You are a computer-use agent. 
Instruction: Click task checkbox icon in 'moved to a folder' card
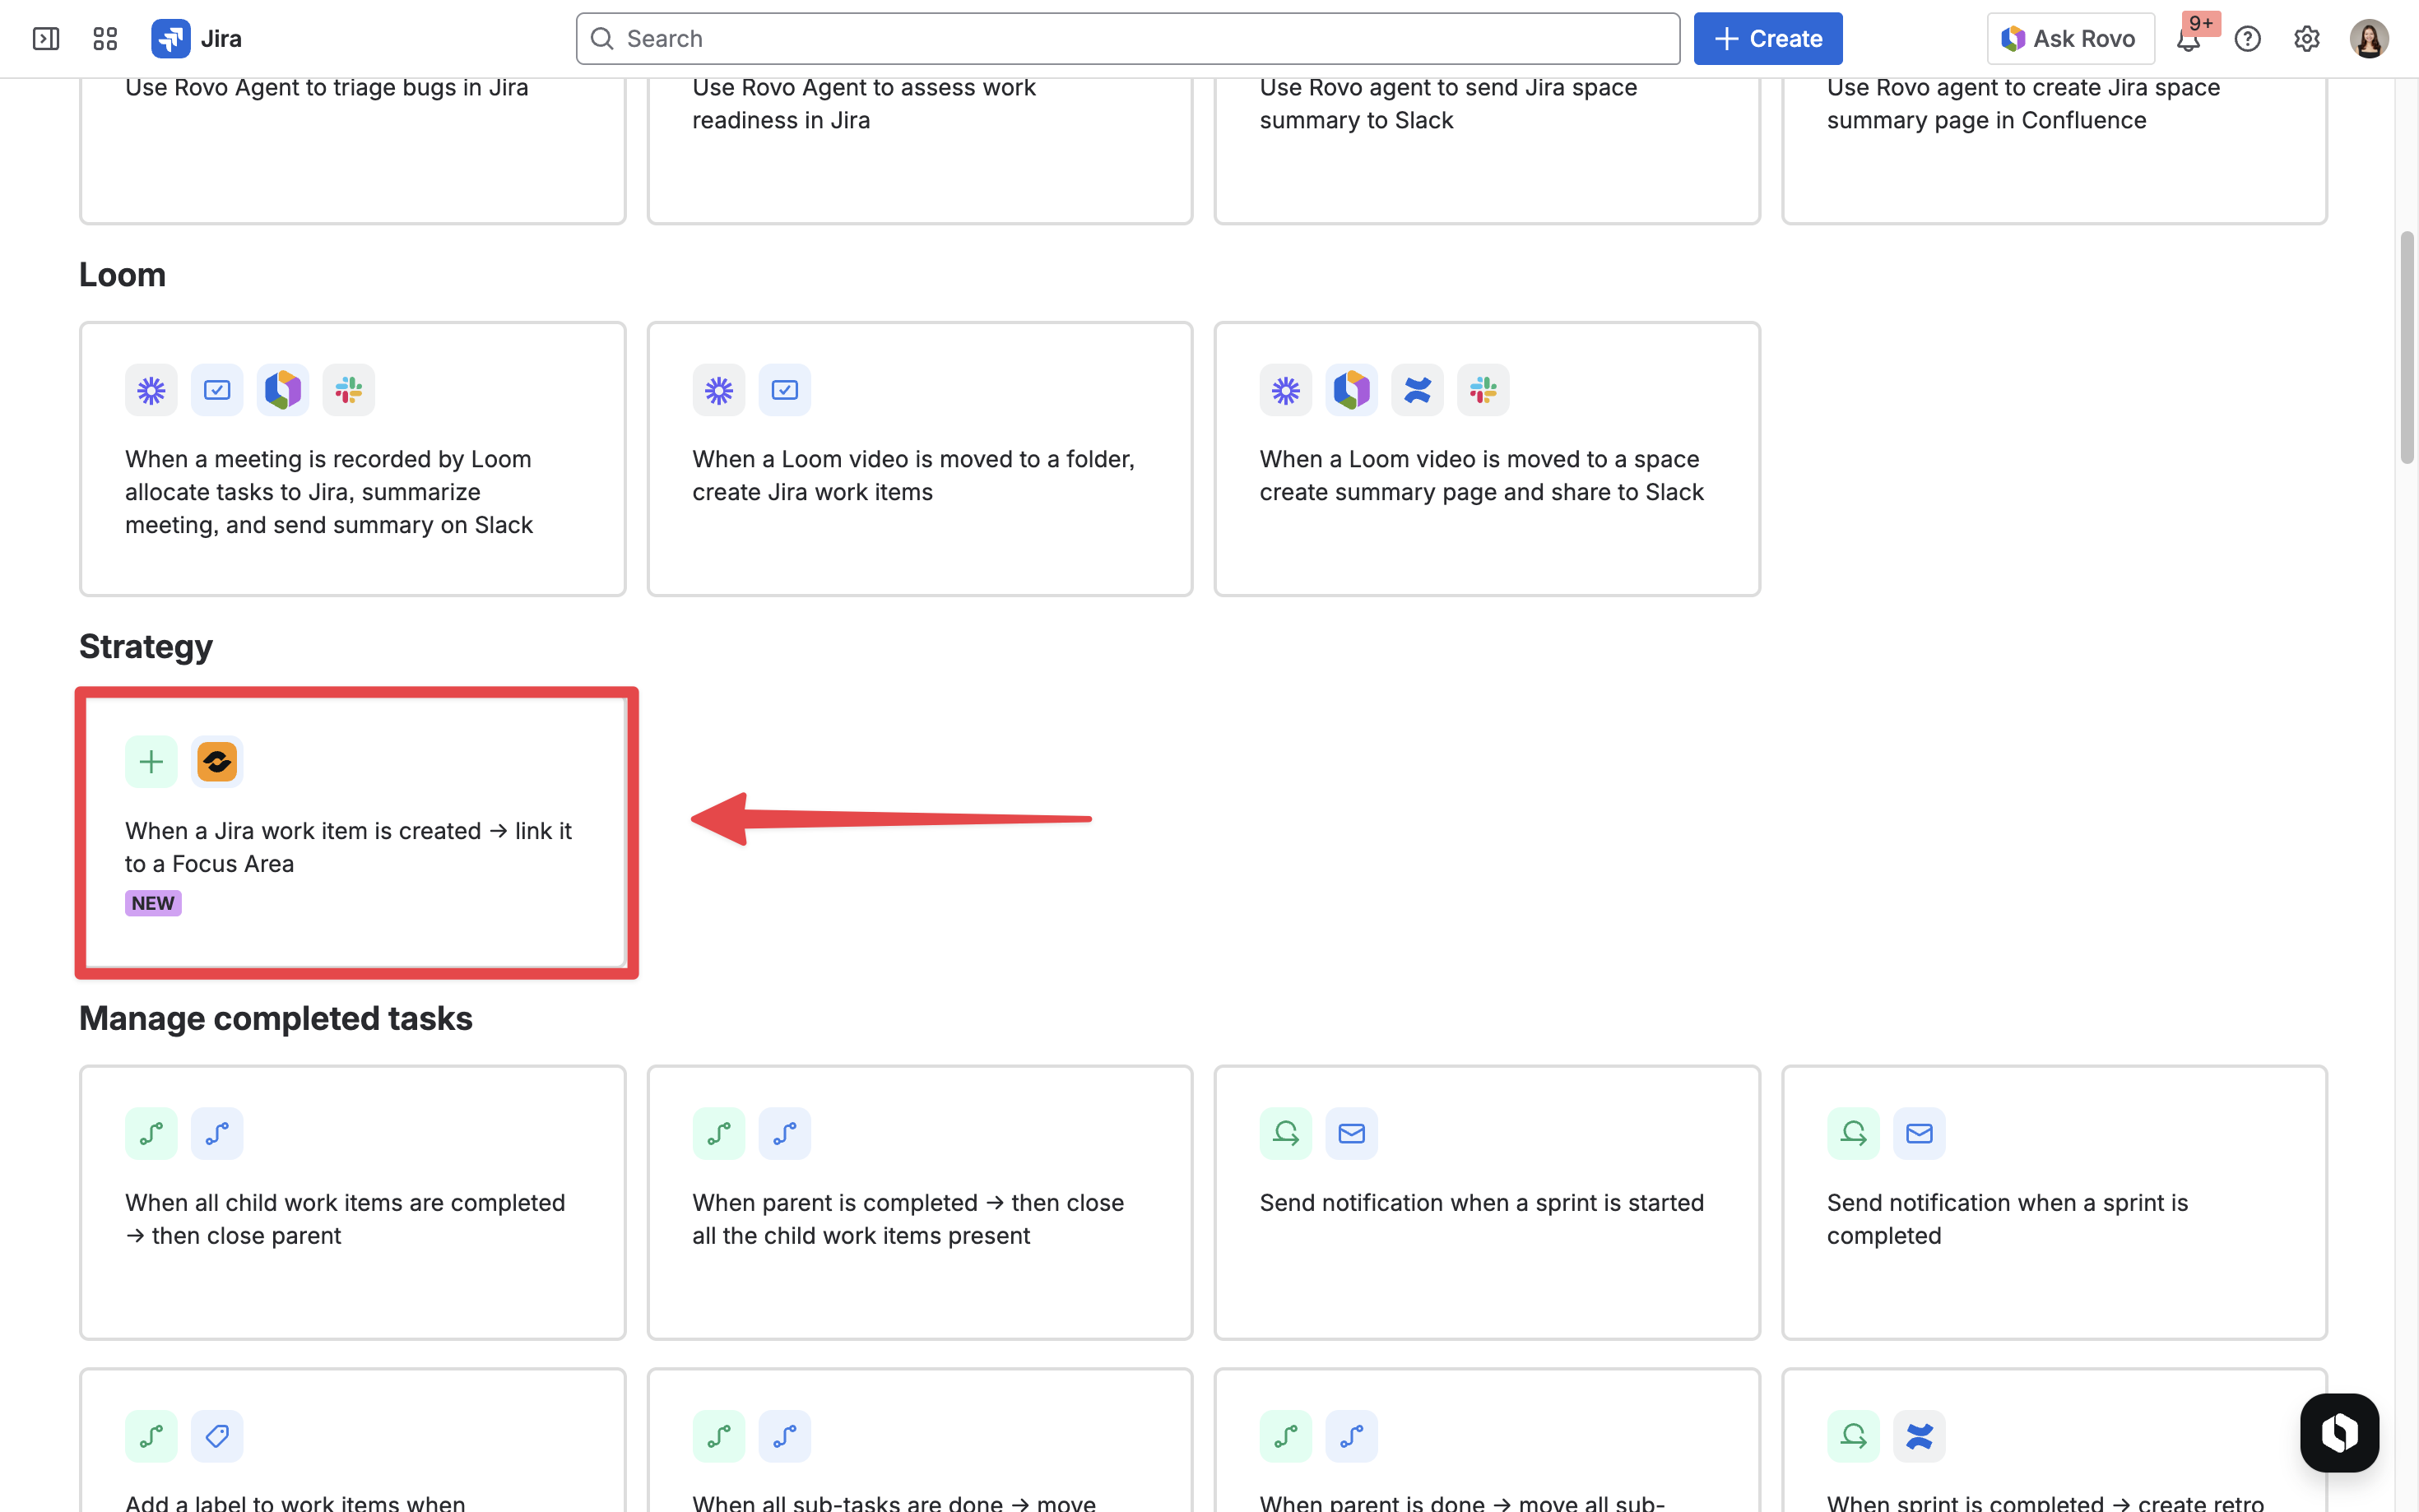(784, 390)
